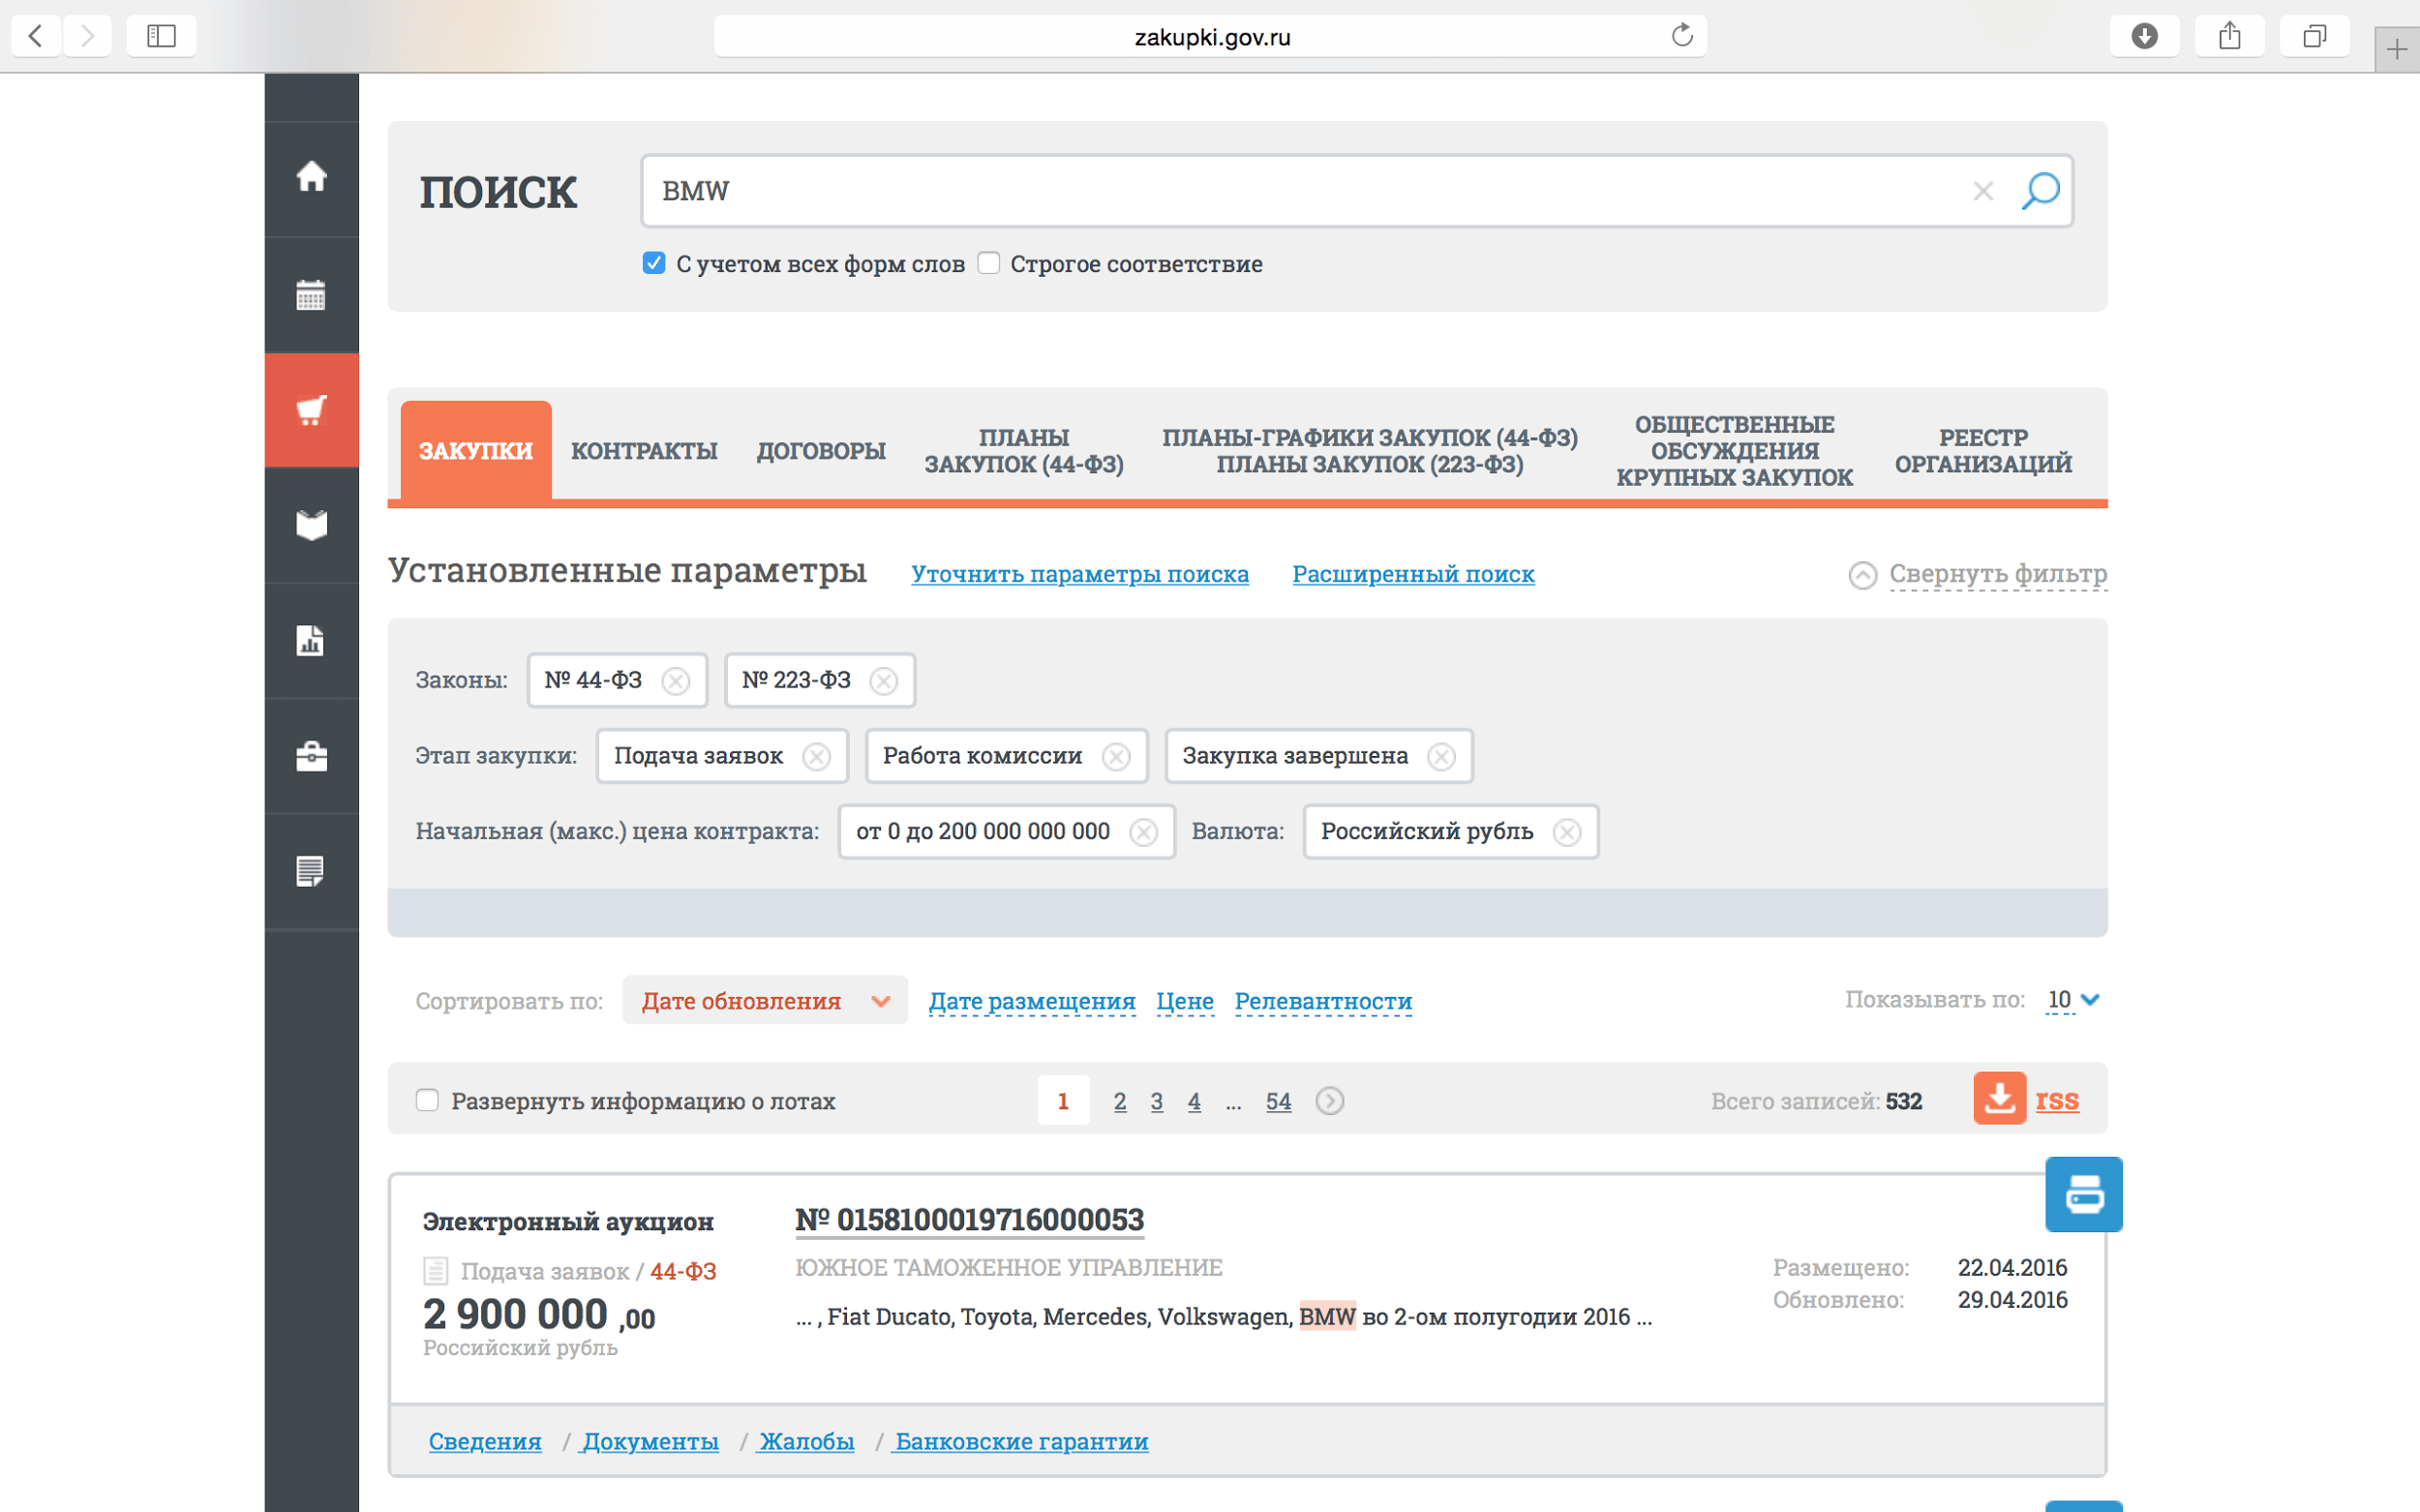This screenshot has height=1512, width=2420.
Task: Open the rss feed link
Action: pyautogui.click(x=2057, y=1100)
